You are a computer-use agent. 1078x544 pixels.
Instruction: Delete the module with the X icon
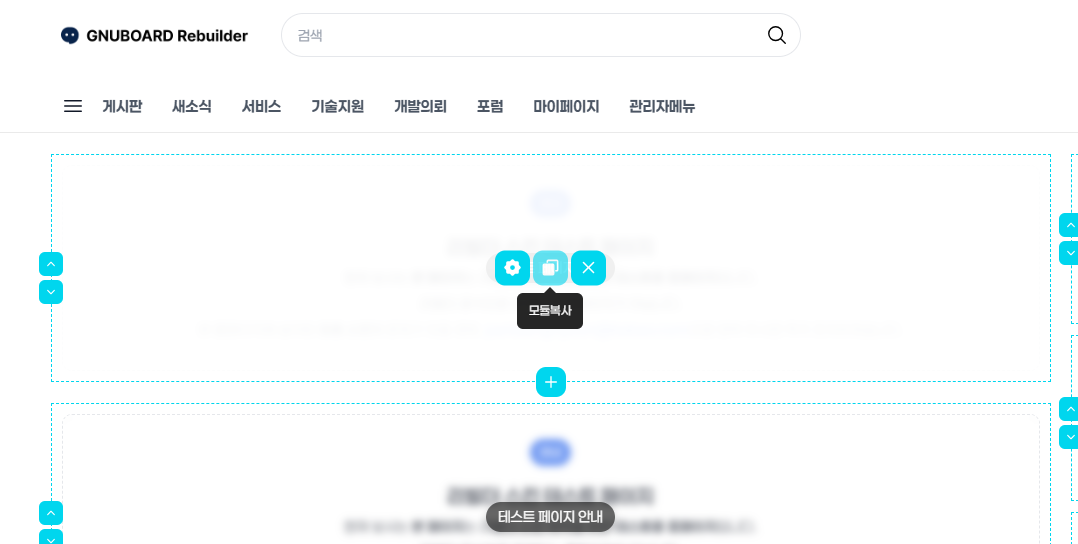pyautogui.click(x=588, y=268)
